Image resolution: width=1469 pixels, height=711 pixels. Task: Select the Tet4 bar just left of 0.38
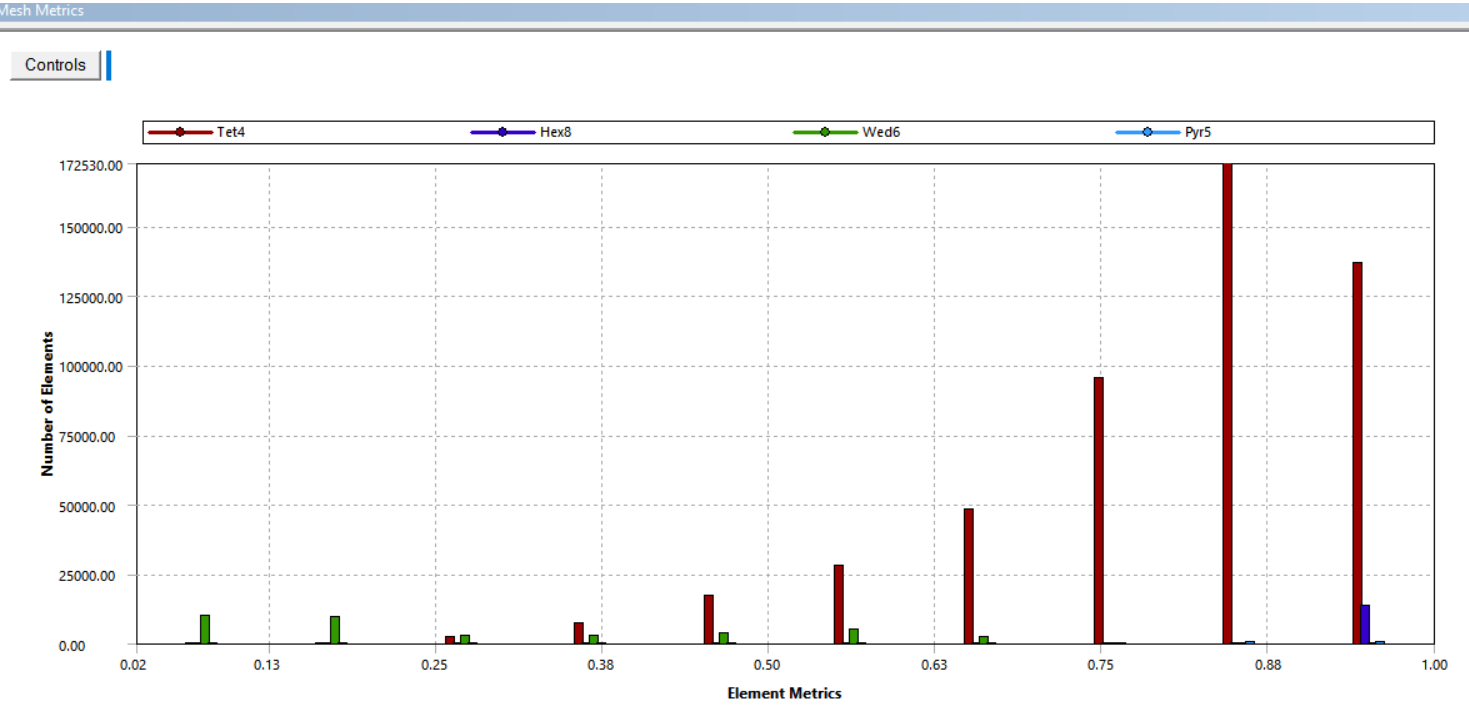[x=578, y=633]
